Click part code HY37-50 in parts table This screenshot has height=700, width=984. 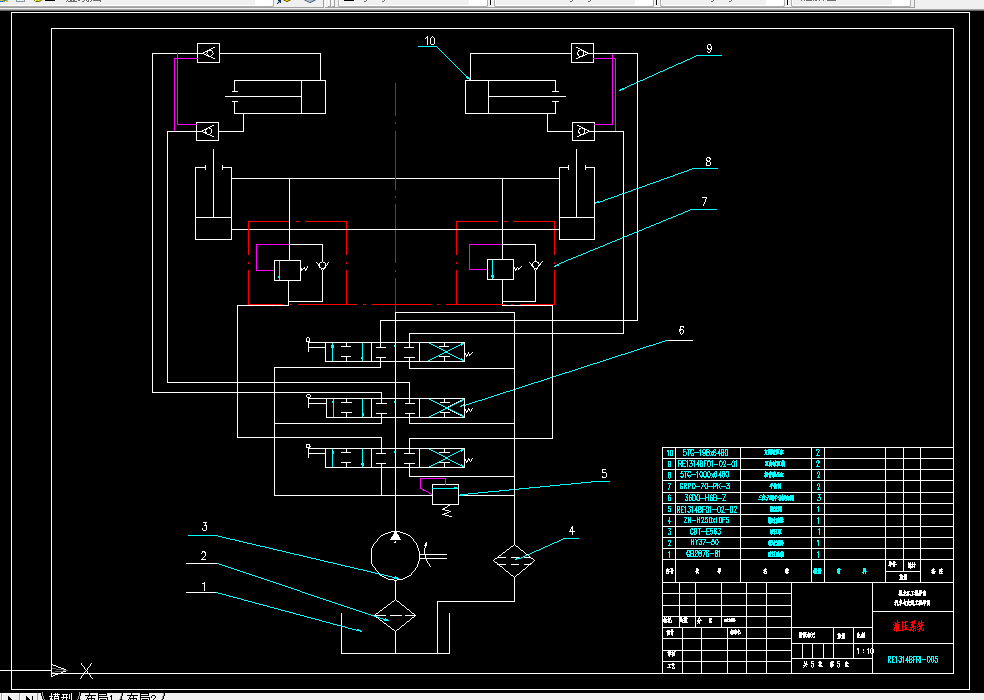tap(705, 543)
